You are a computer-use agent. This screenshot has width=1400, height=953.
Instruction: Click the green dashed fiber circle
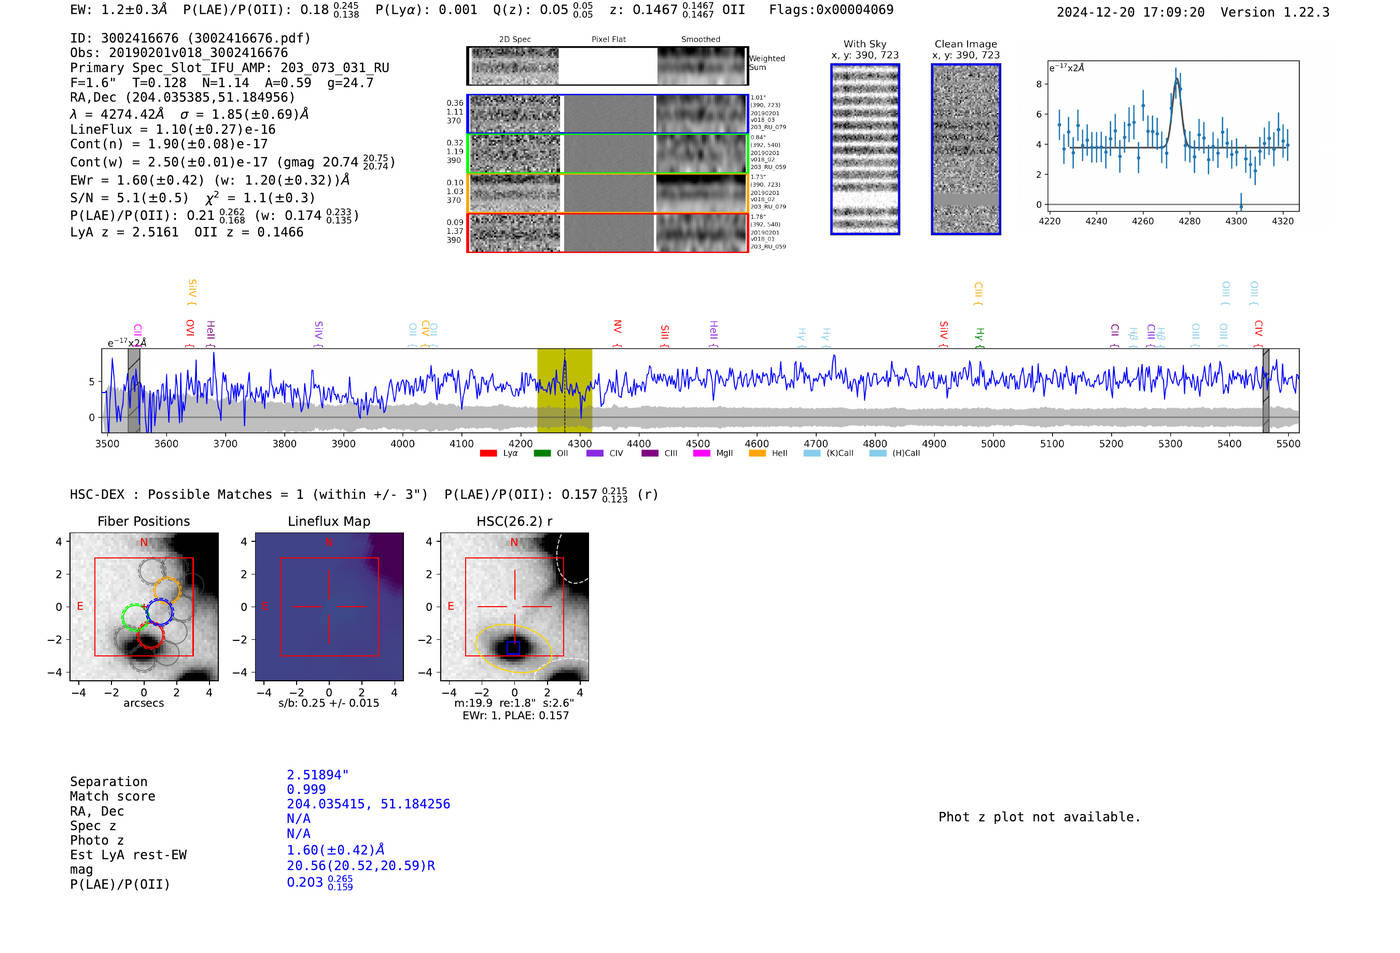(134, 617)
